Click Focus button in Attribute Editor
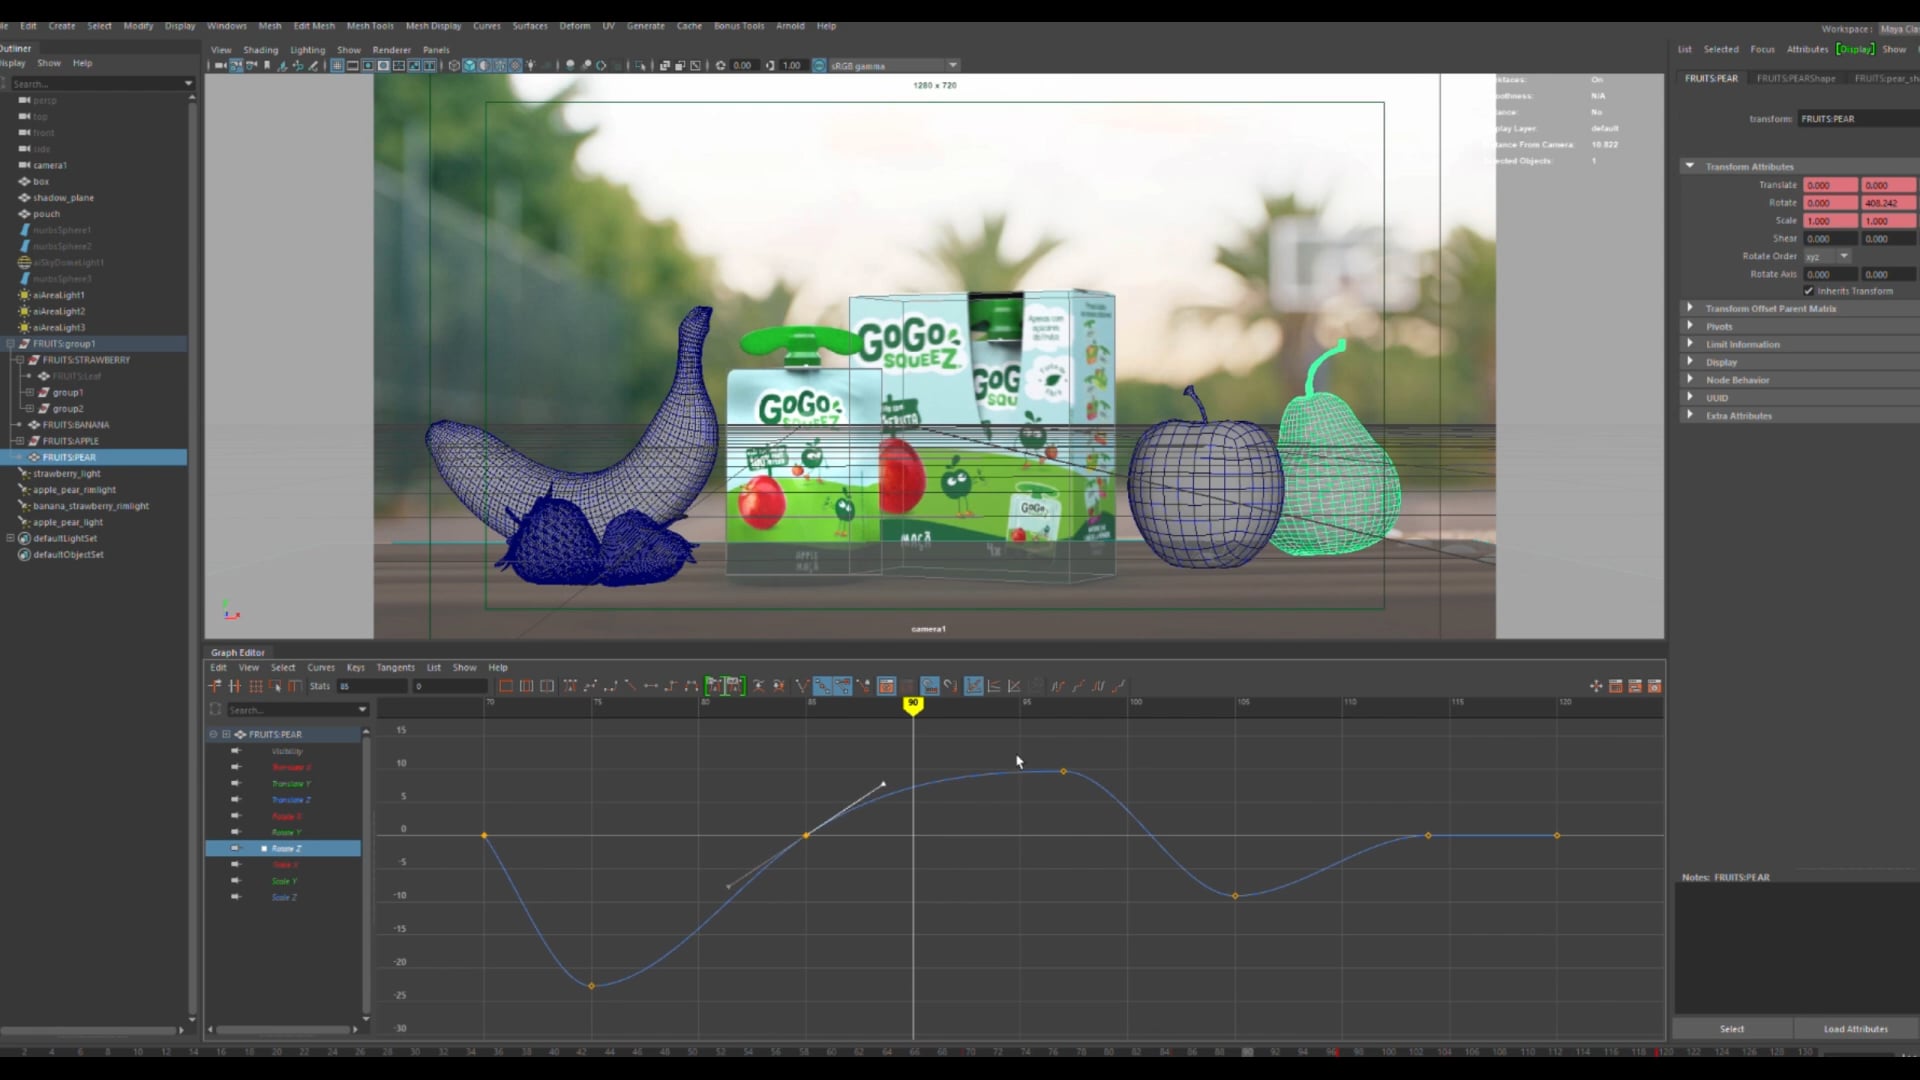1920x1080 pixels. (1762, 49)
